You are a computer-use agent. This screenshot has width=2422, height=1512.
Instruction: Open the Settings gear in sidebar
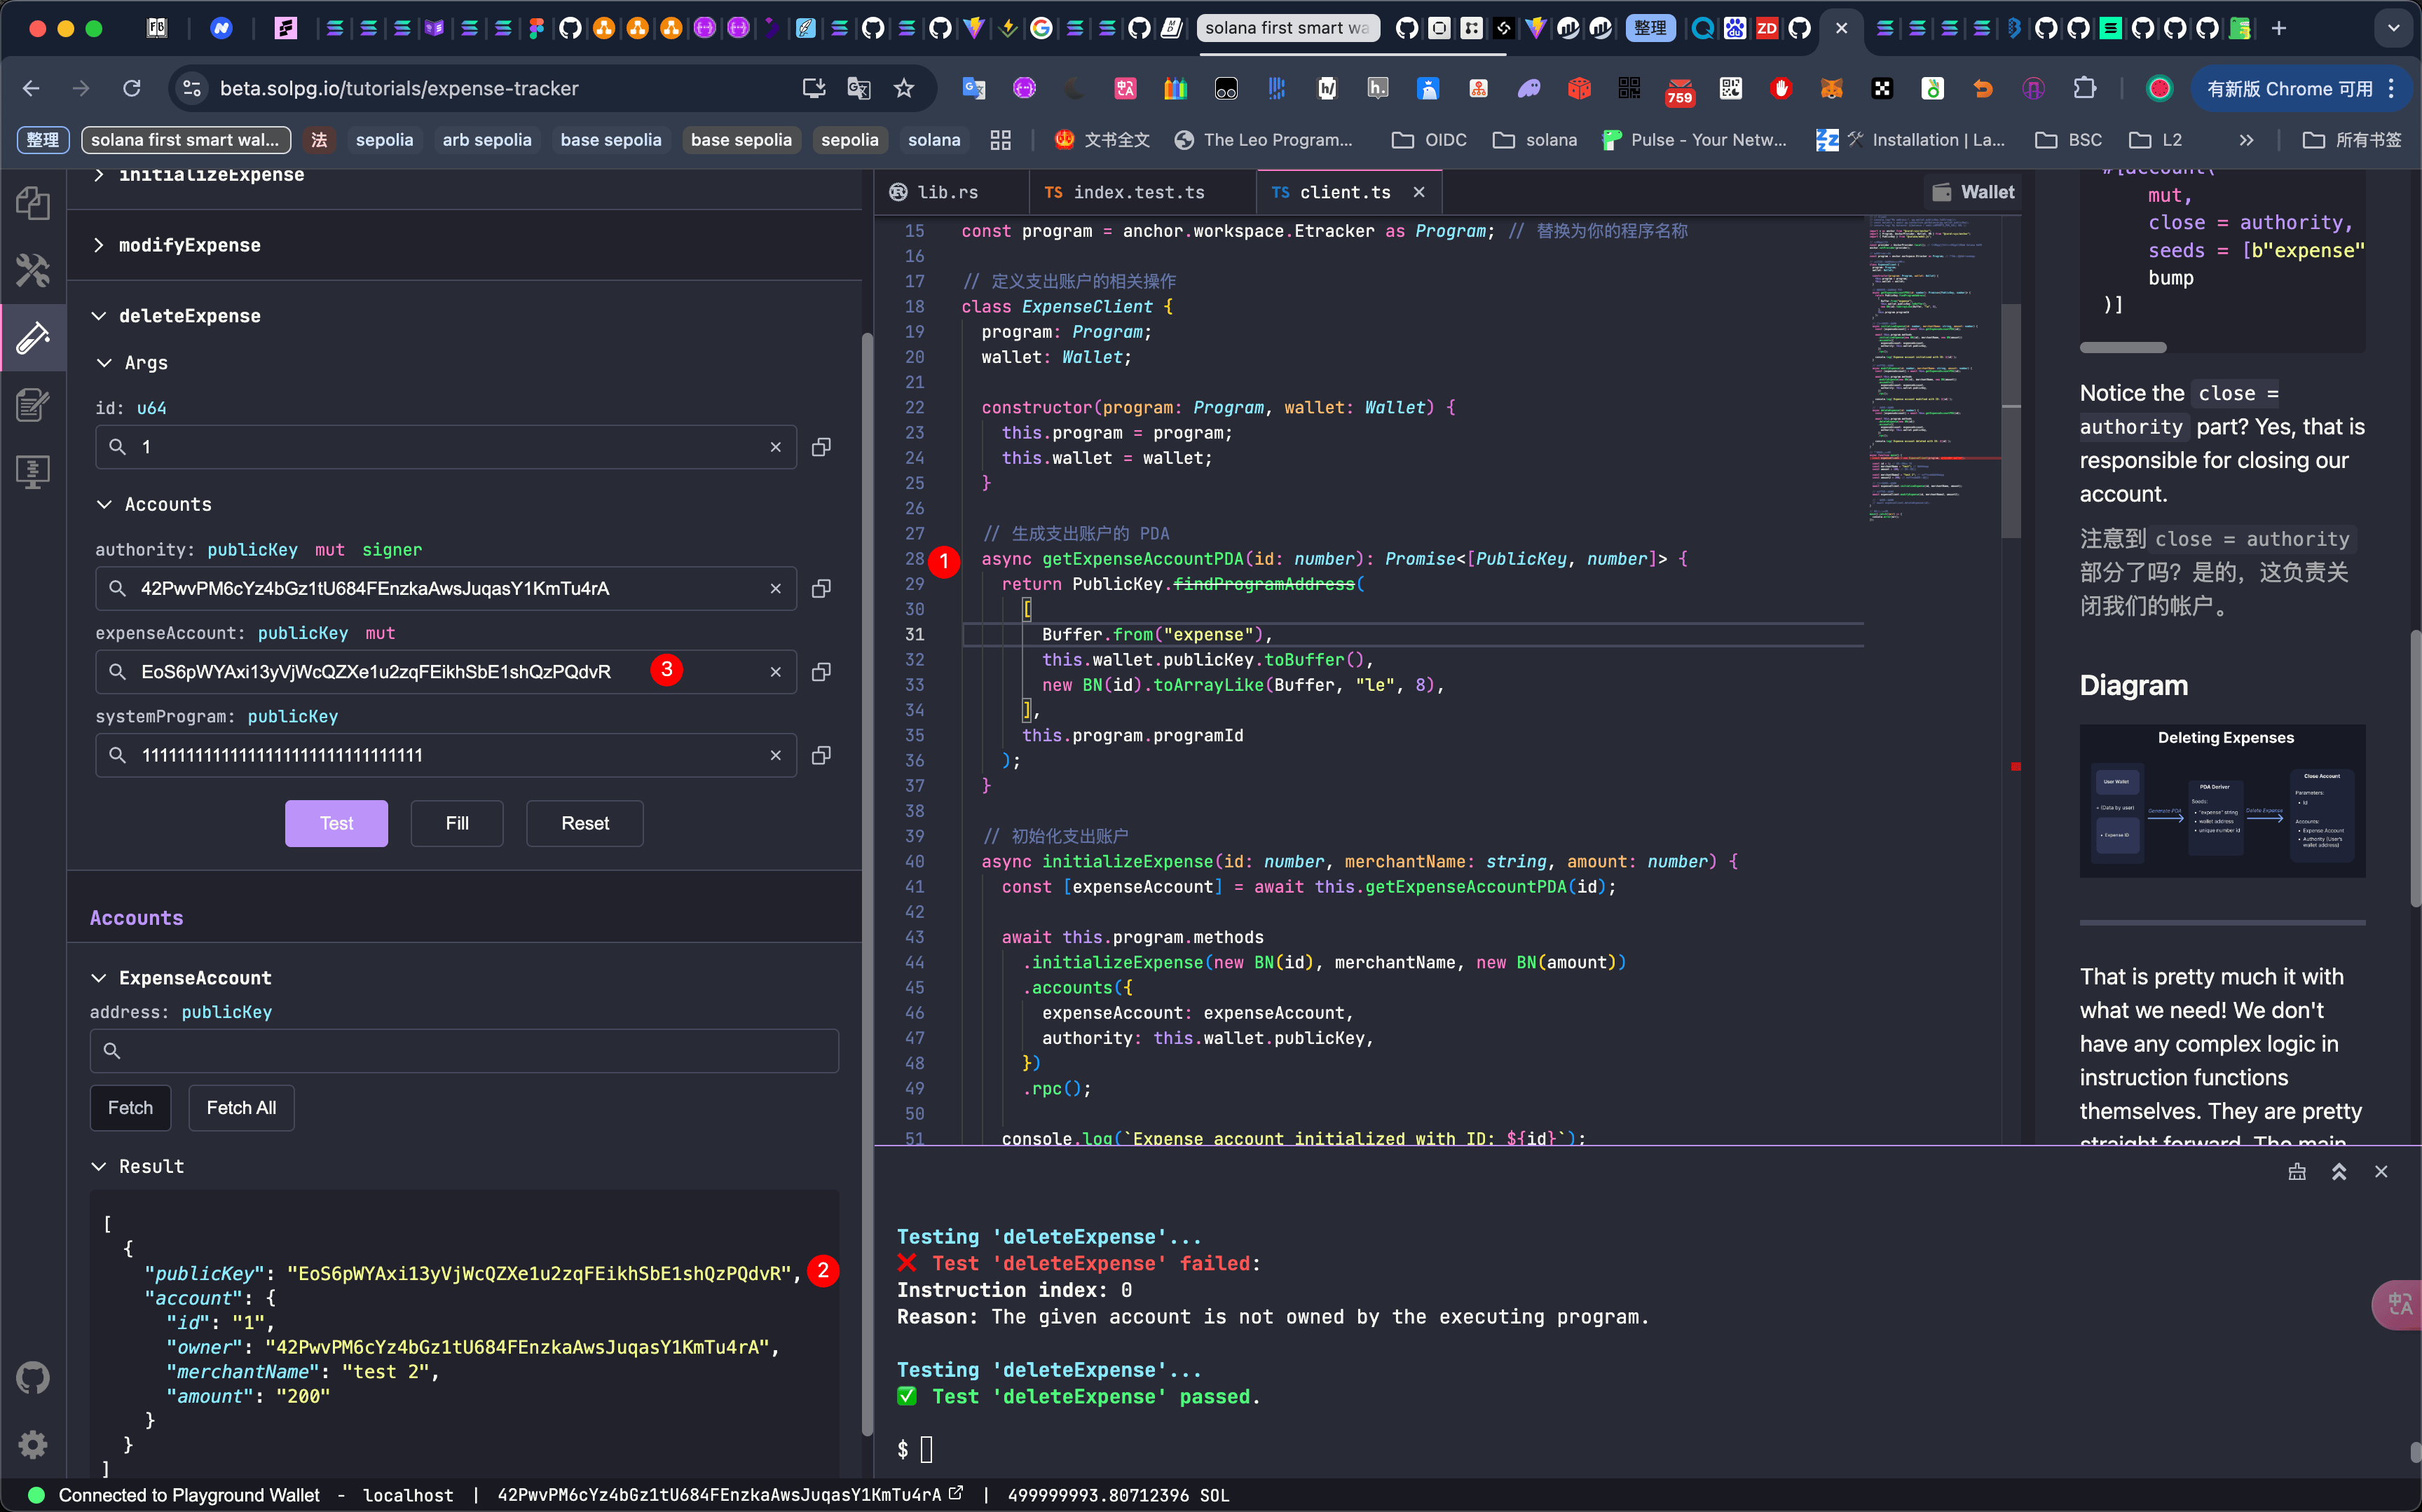33,1444
